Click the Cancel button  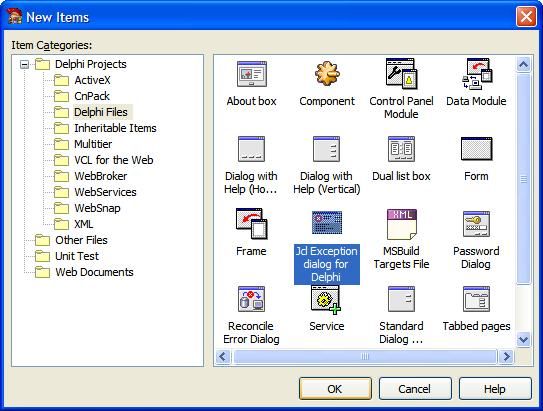[415, 388]
